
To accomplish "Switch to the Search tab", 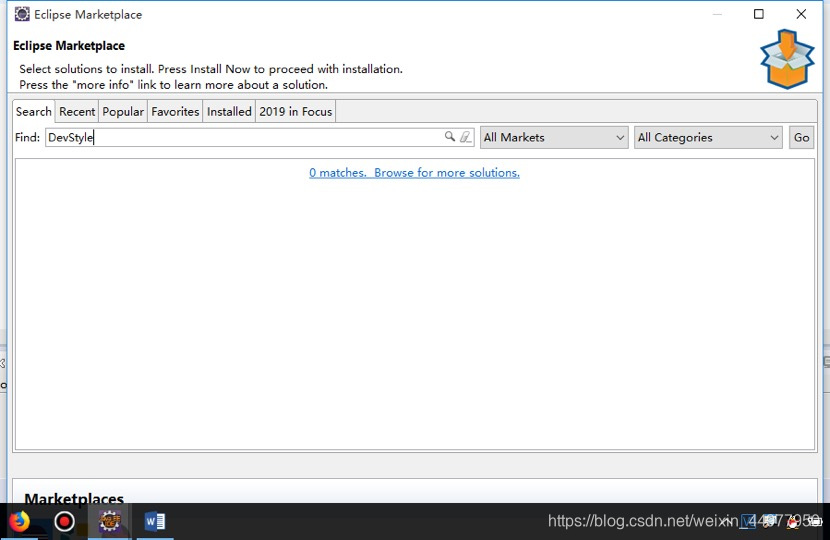I will (33, 112).
